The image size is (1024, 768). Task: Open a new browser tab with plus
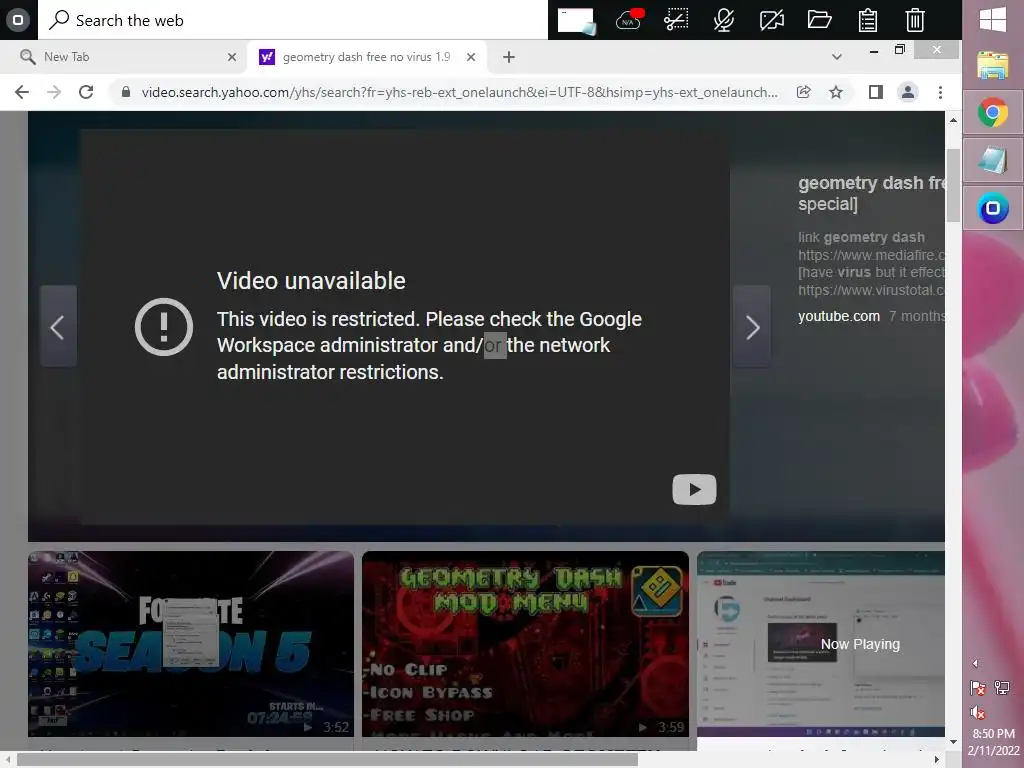[509, 57]
